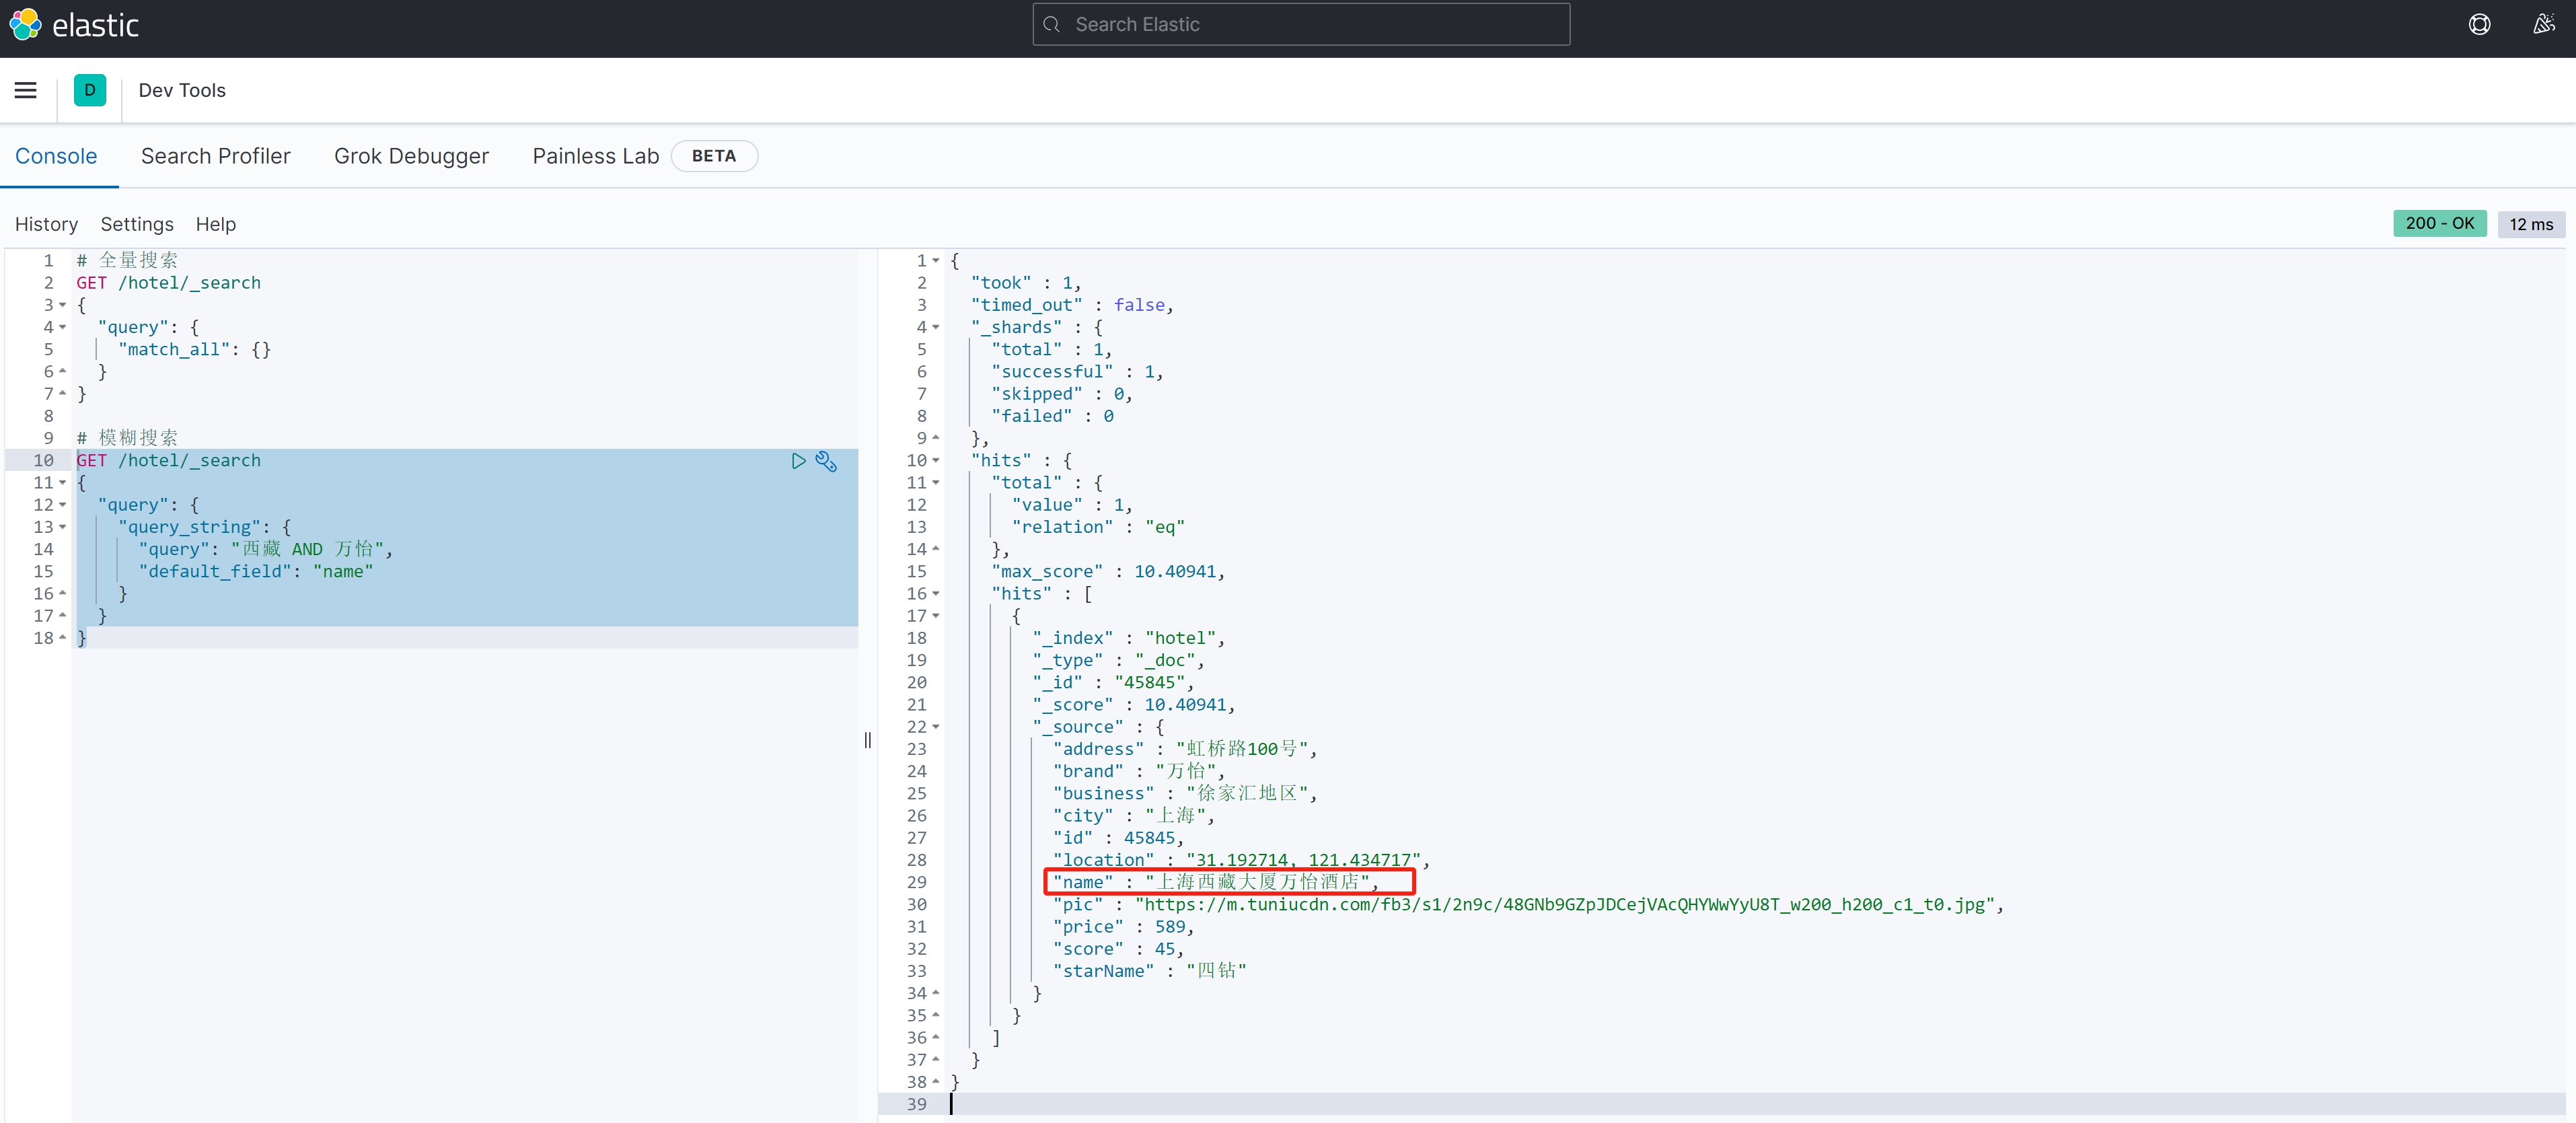The width and height of the screenshot is (2576, 1123).
Task: Click the search magnifier icon
Action: [x=1052, y=24]
